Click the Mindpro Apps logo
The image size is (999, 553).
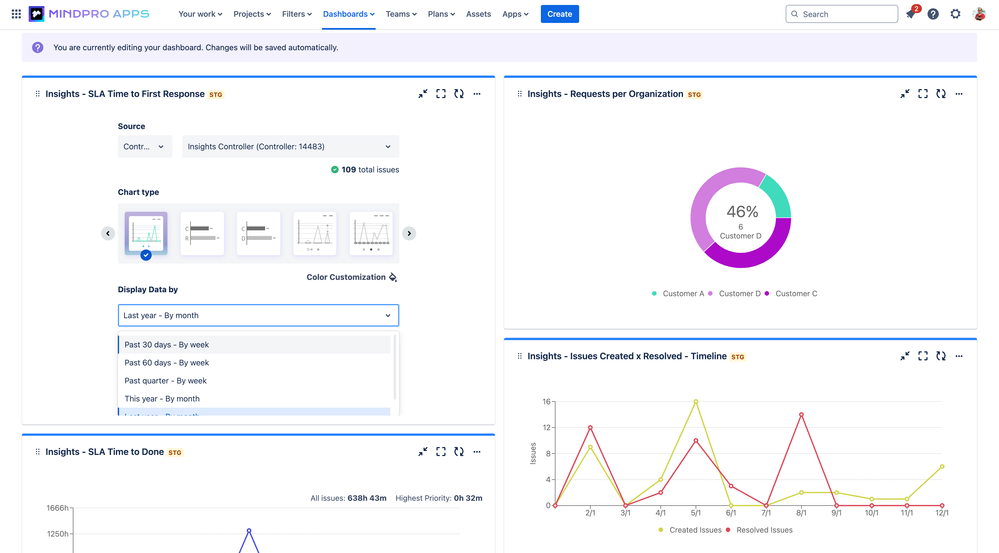89,14
